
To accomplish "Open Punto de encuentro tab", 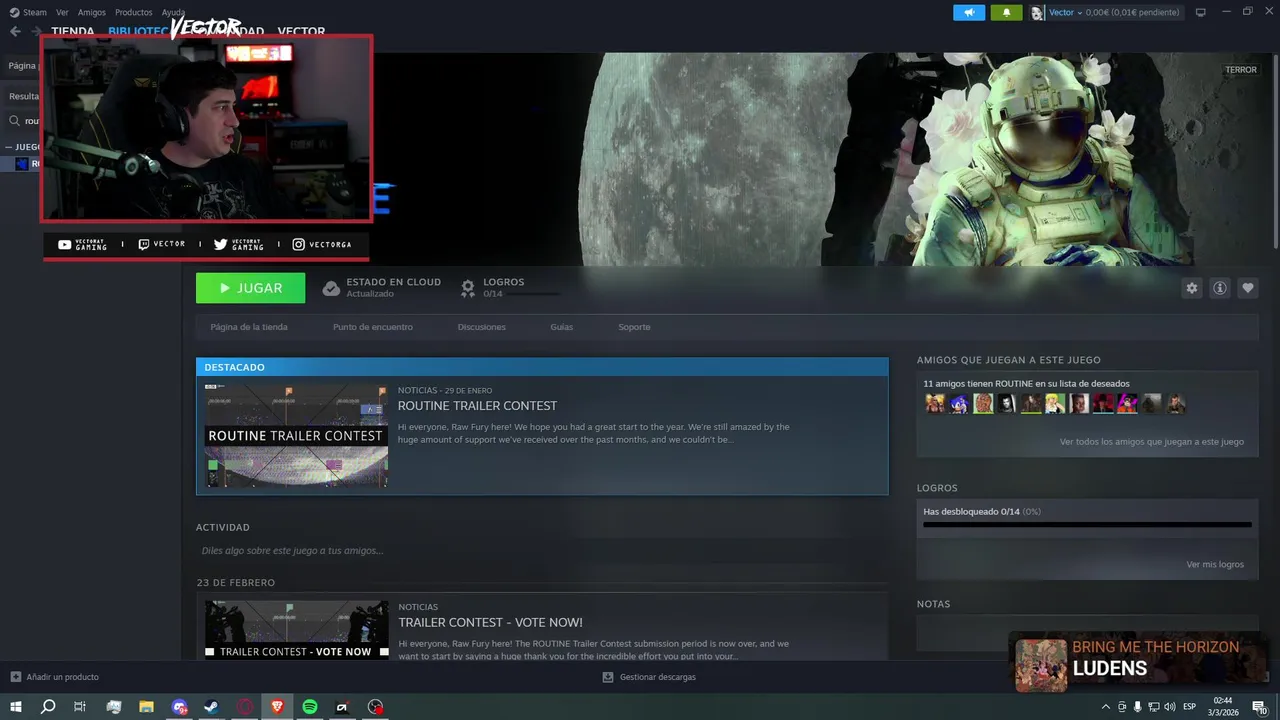I will click(372, 327).
